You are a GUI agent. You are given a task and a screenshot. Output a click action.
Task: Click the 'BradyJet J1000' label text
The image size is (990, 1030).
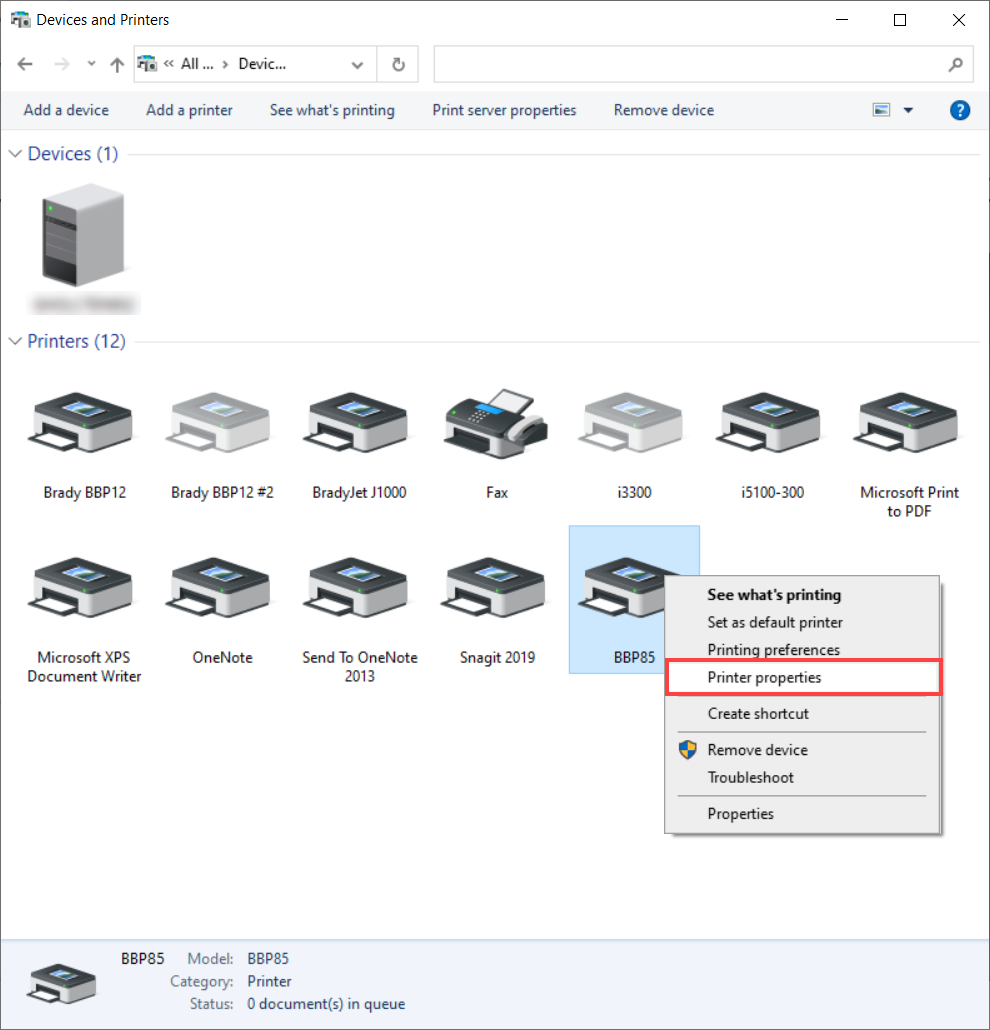(x=359, y=493)
